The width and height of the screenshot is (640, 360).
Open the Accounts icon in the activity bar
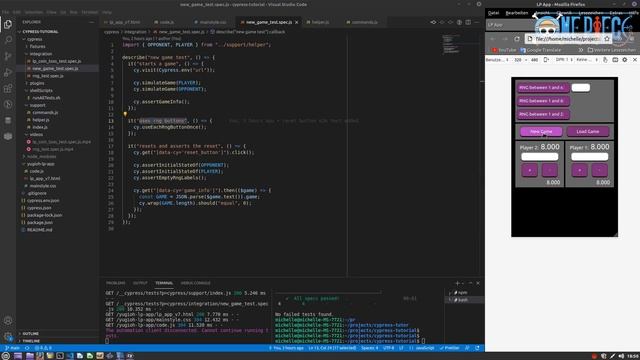pos(8,320)
